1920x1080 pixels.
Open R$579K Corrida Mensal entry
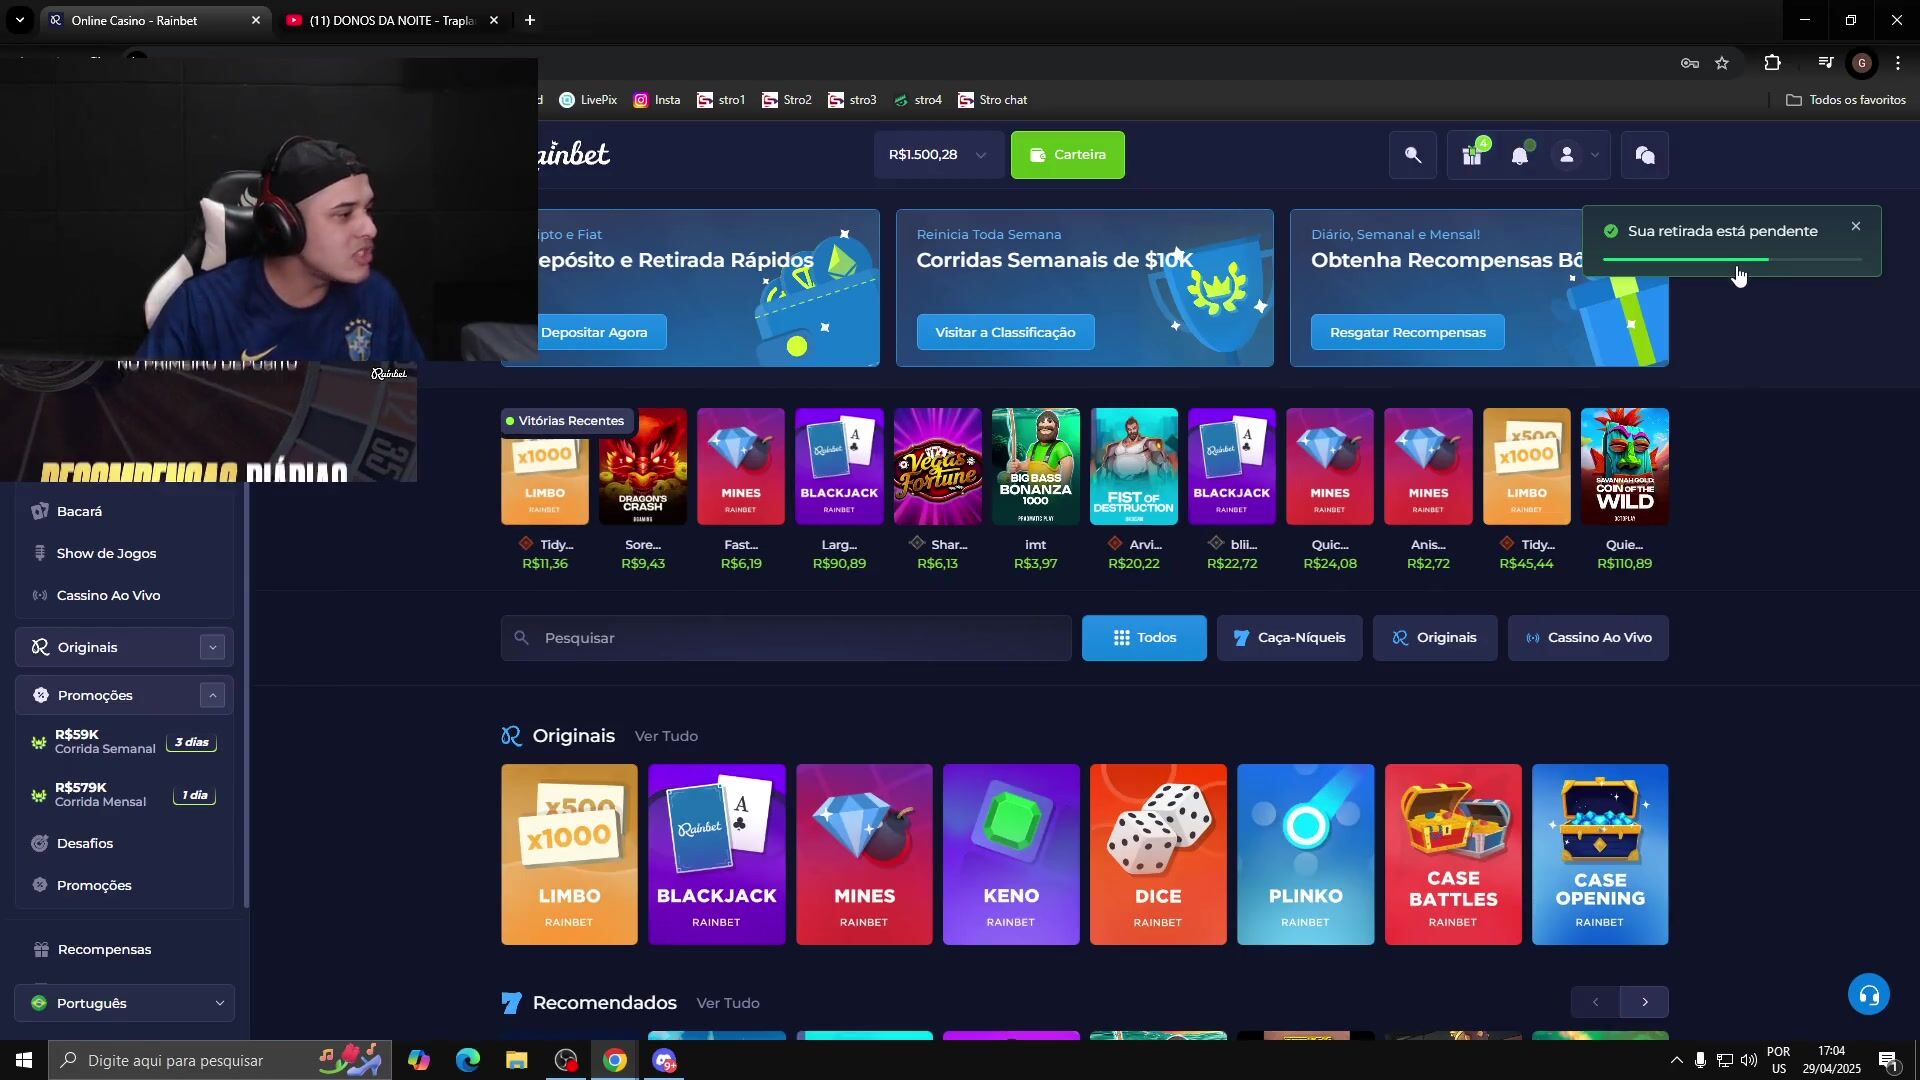point(125,795)
